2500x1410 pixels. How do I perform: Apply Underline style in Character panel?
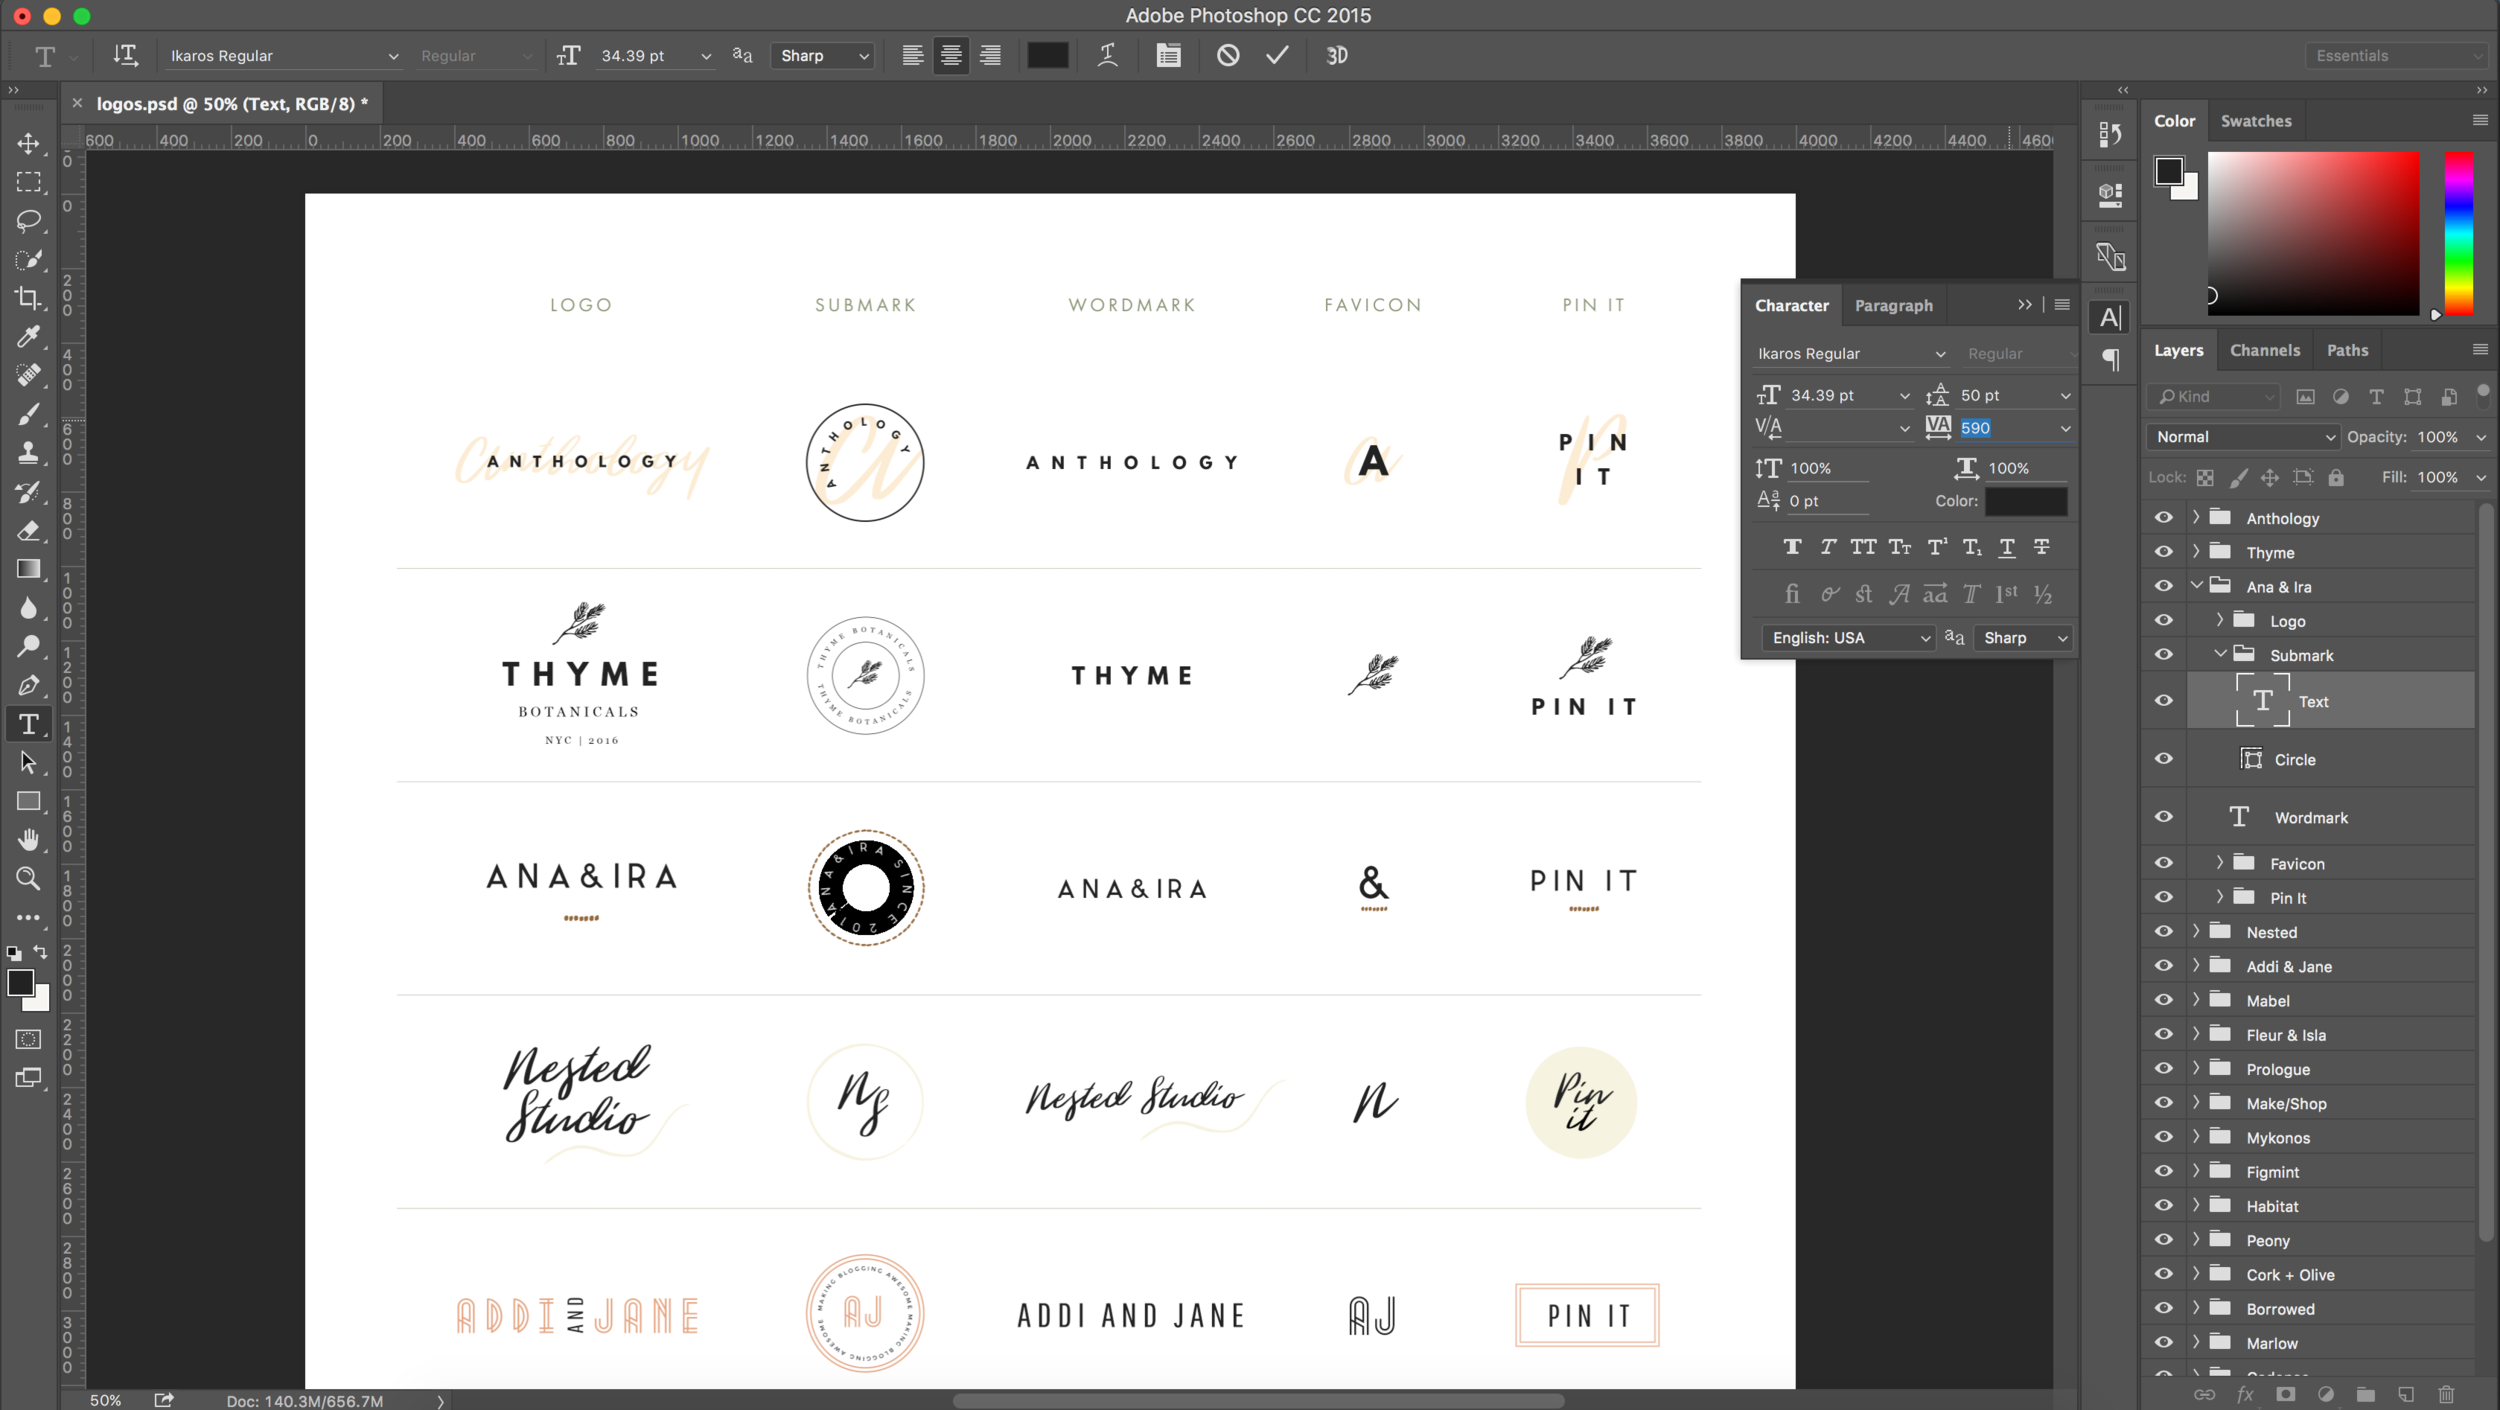(x=2007, y=546)
